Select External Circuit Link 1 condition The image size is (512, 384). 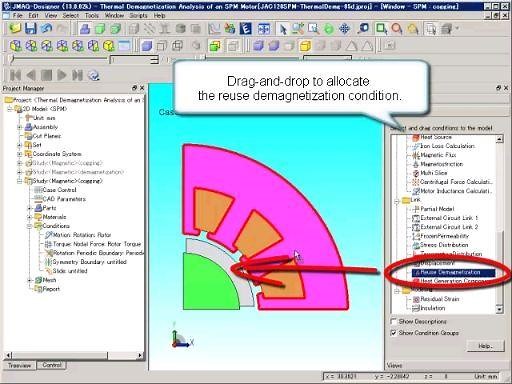click(449, 218)
